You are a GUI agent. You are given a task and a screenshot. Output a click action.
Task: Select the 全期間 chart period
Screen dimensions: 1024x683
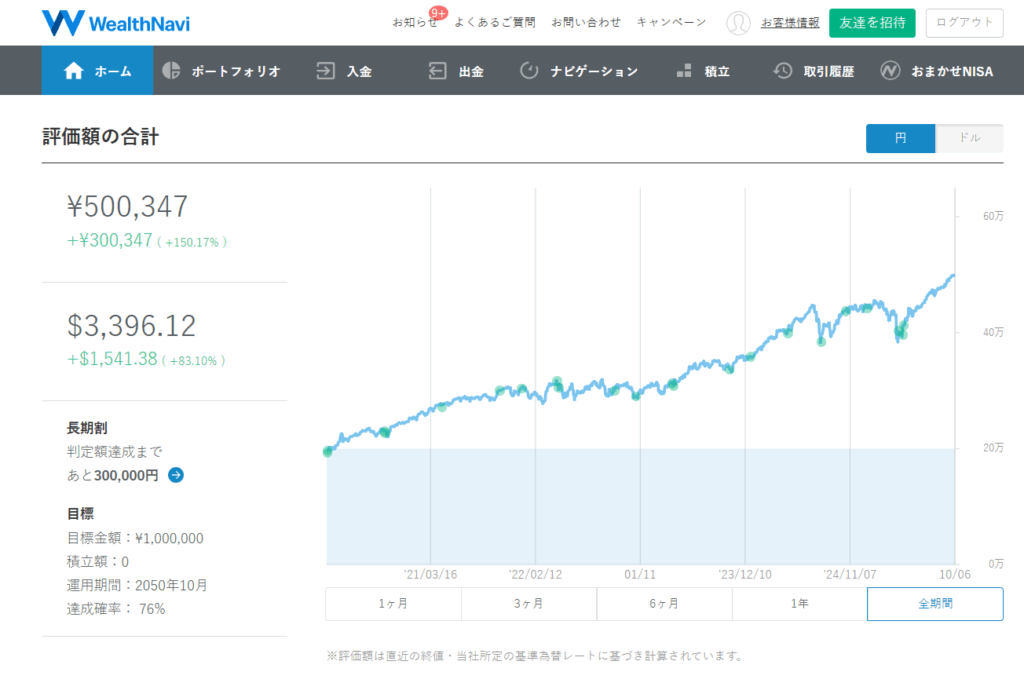(934, 604)
